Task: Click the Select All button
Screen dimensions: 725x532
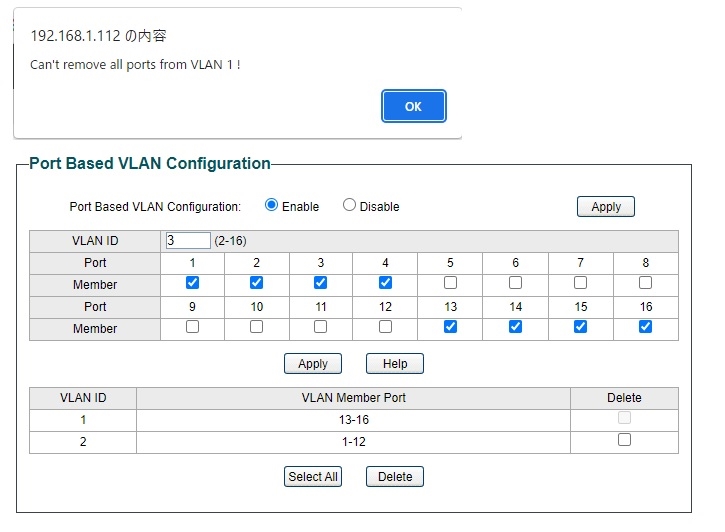Action: (x=313, y=477)
